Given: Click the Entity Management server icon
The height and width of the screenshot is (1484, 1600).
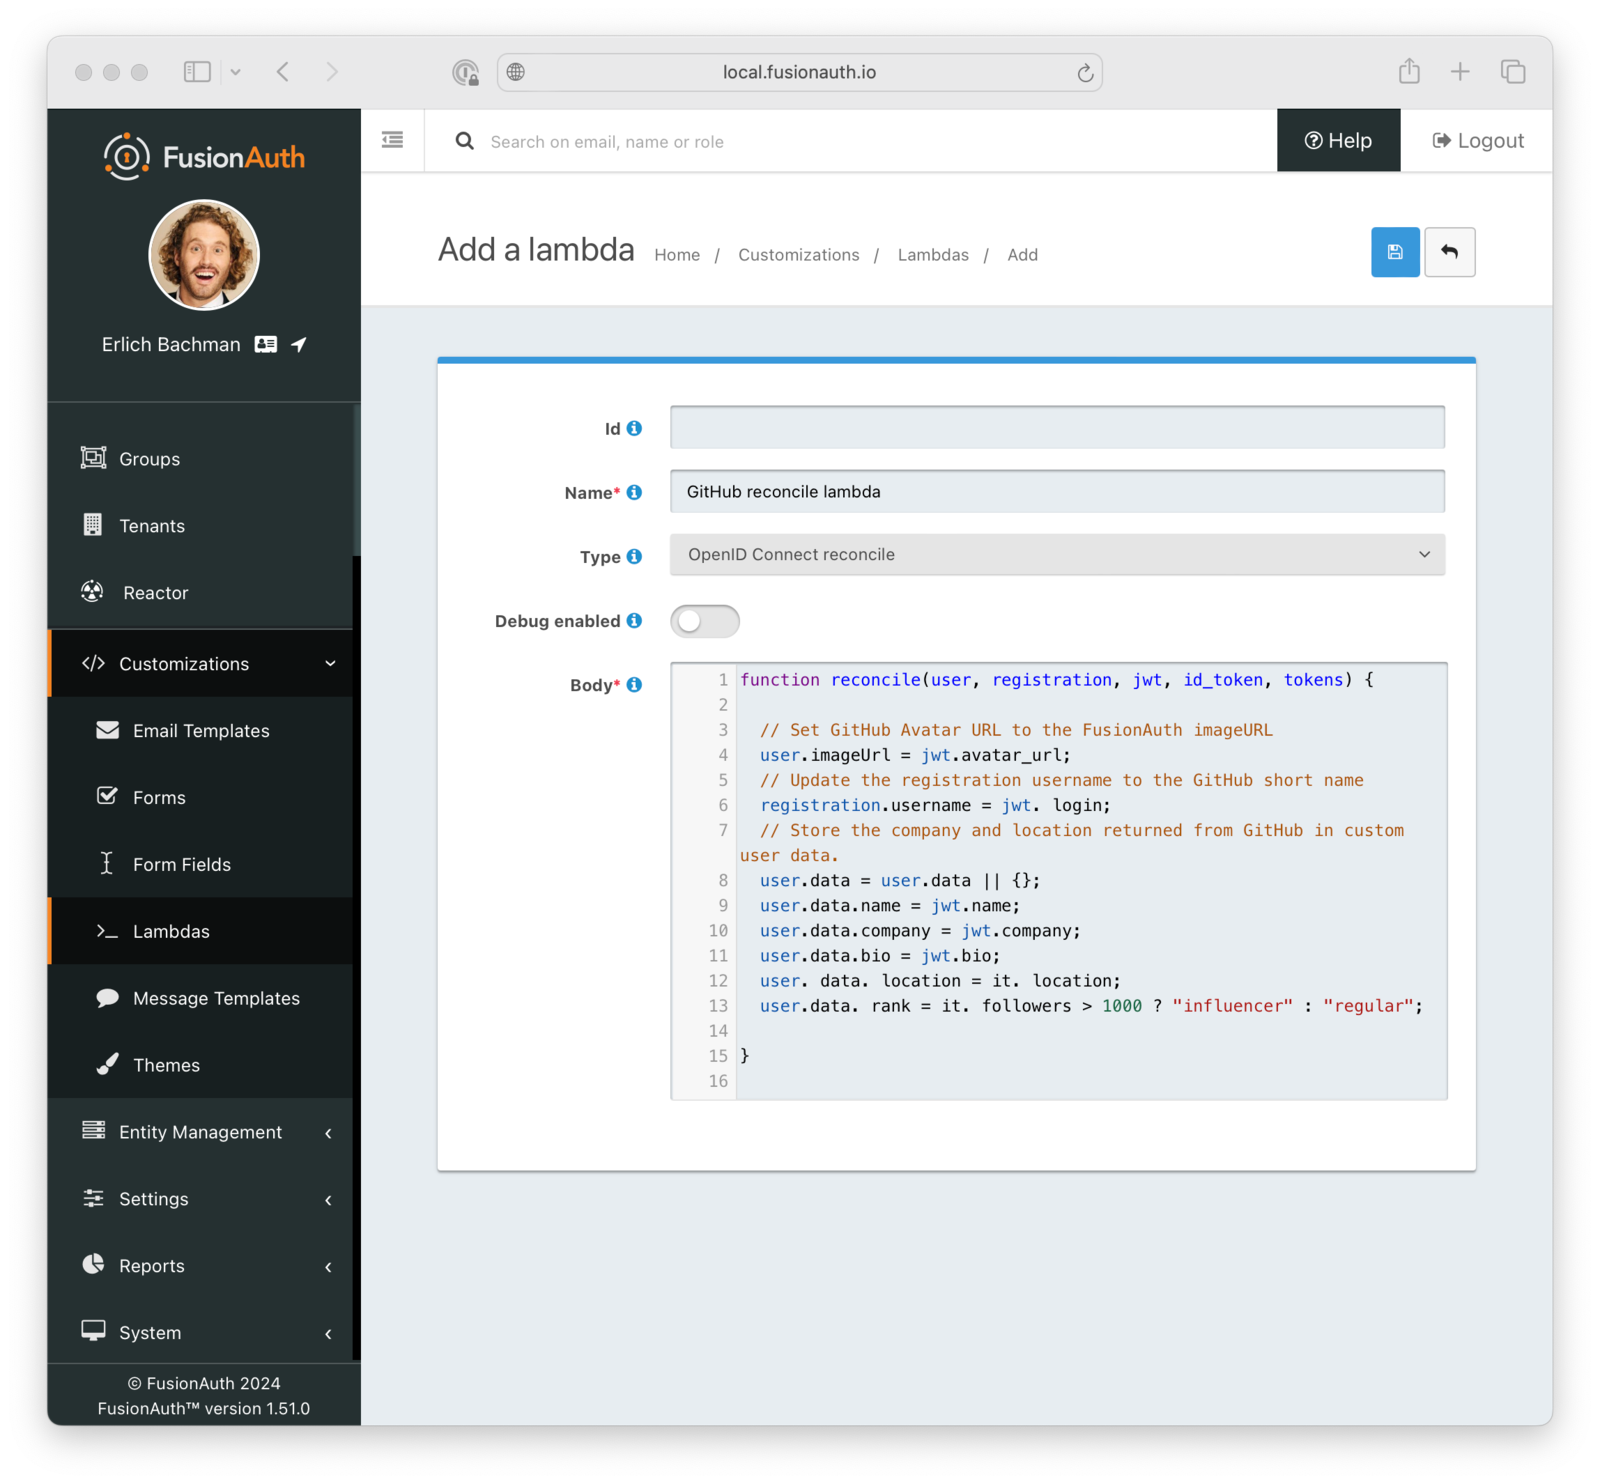Looking at the screenshot, I should tap(93, 1130).
